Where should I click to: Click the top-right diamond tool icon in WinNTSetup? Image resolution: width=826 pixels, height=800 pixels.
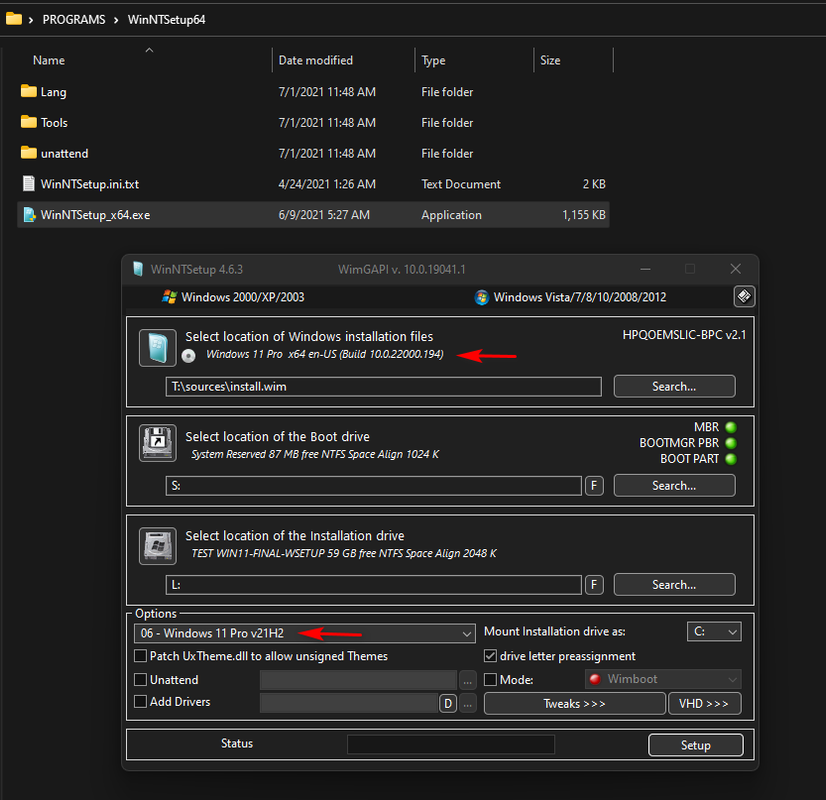(744, 297)
